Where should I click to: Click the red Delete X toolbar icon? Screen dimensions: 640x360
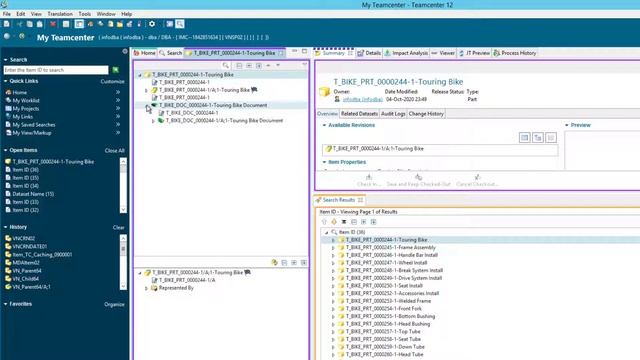coord(53,24)
